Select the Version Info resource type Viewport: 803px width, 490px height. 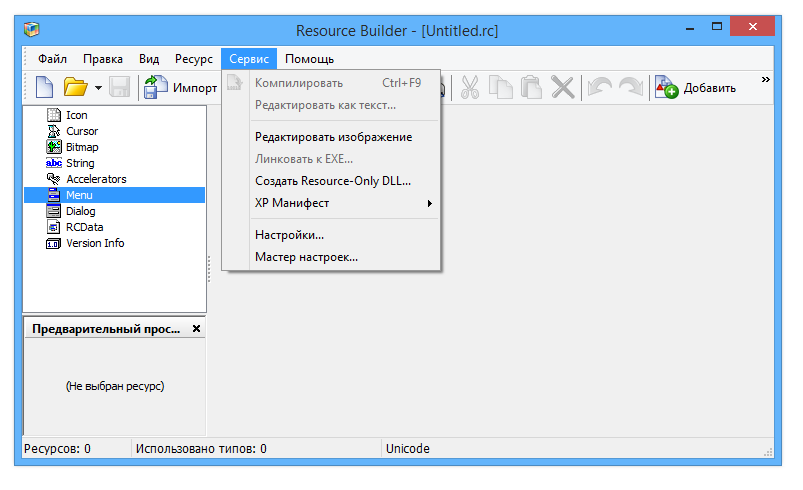tap(94, 243)
